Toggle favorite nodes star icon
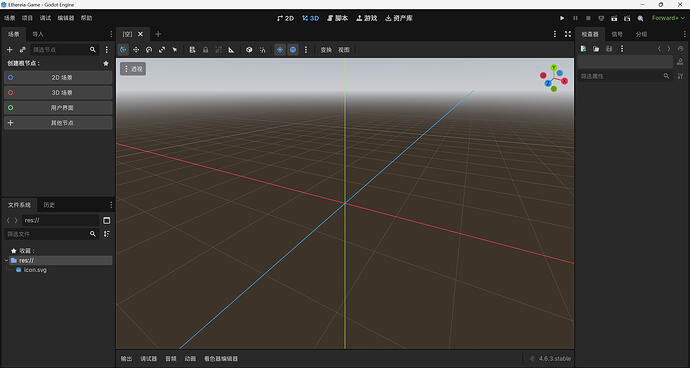The width and height of the screenshot is (690, 368). click(x=106, y=63)
